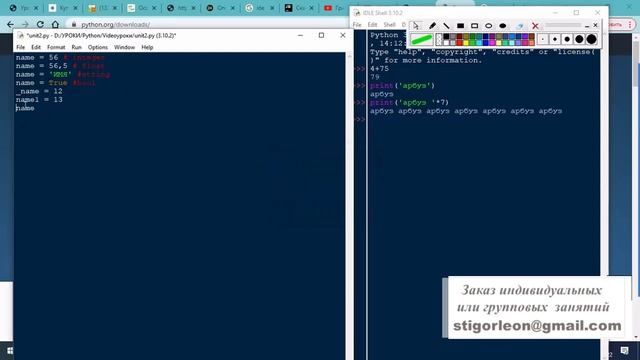The width and height of the screenshot is (640, 360).
Task: Pick the white color swatch
Action: tap(446, 42)
